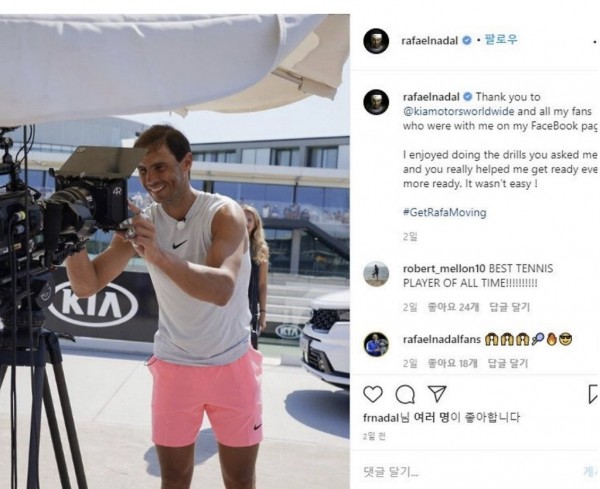The image size is (600, 489).
Task: Open rafaelnadalfans avatar thumbnail
Action: tap(376, 344)
